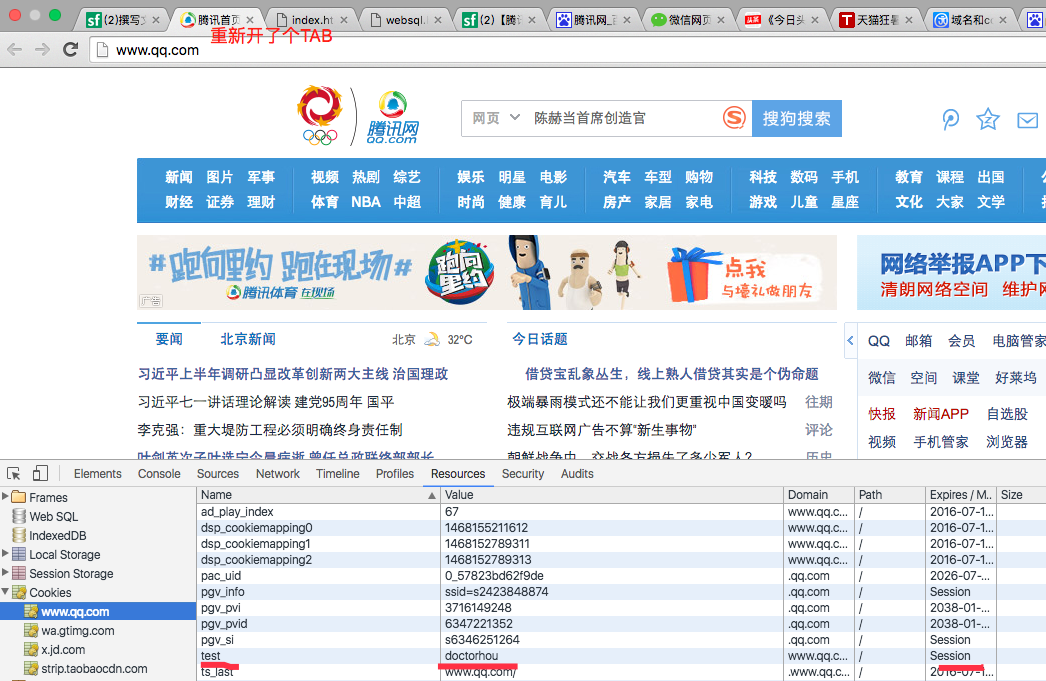Open the 网页 search type dropdown

click(x=496, y=118)
